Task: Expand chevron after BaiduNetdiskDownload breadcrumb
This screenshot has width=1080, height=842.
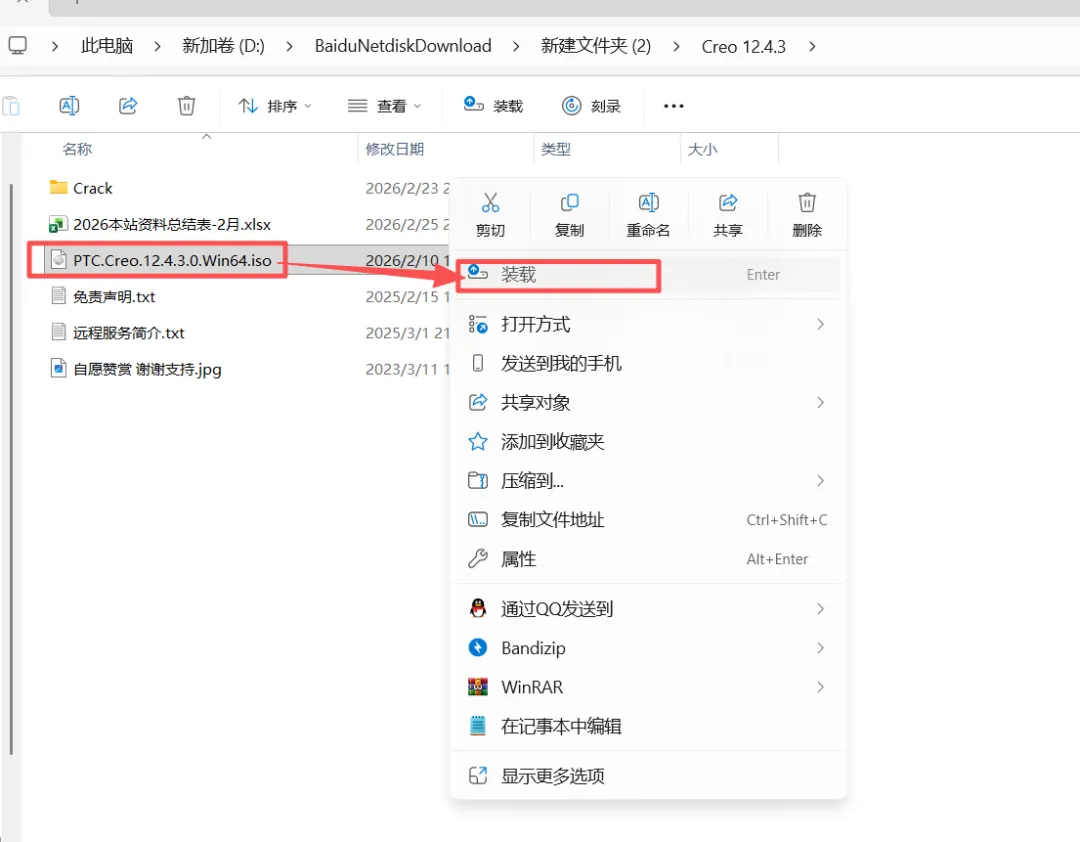Action: click(x=517, y=46)
